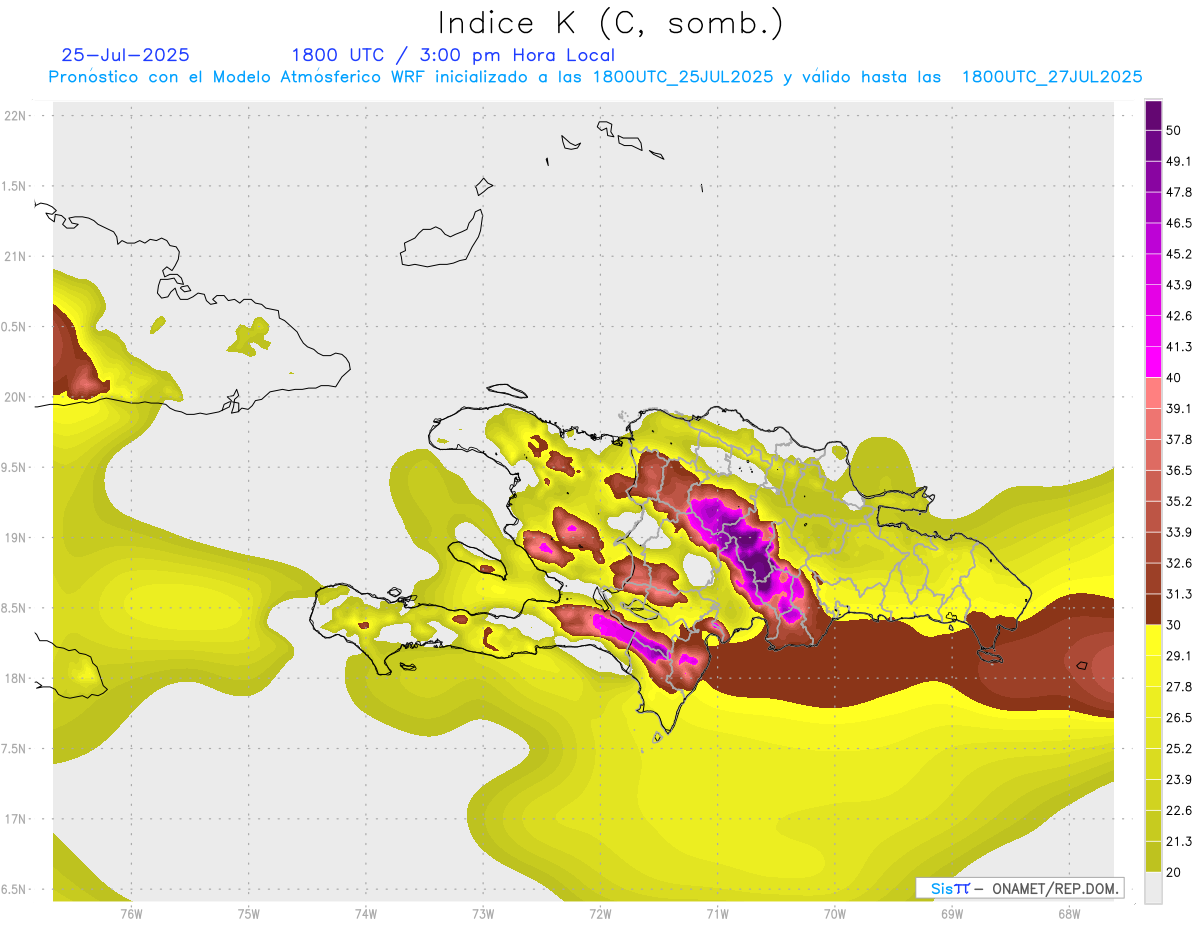1200x927 pixels.
Task: Click the latitude label '6.5N'
Action: tap(15, 890)
